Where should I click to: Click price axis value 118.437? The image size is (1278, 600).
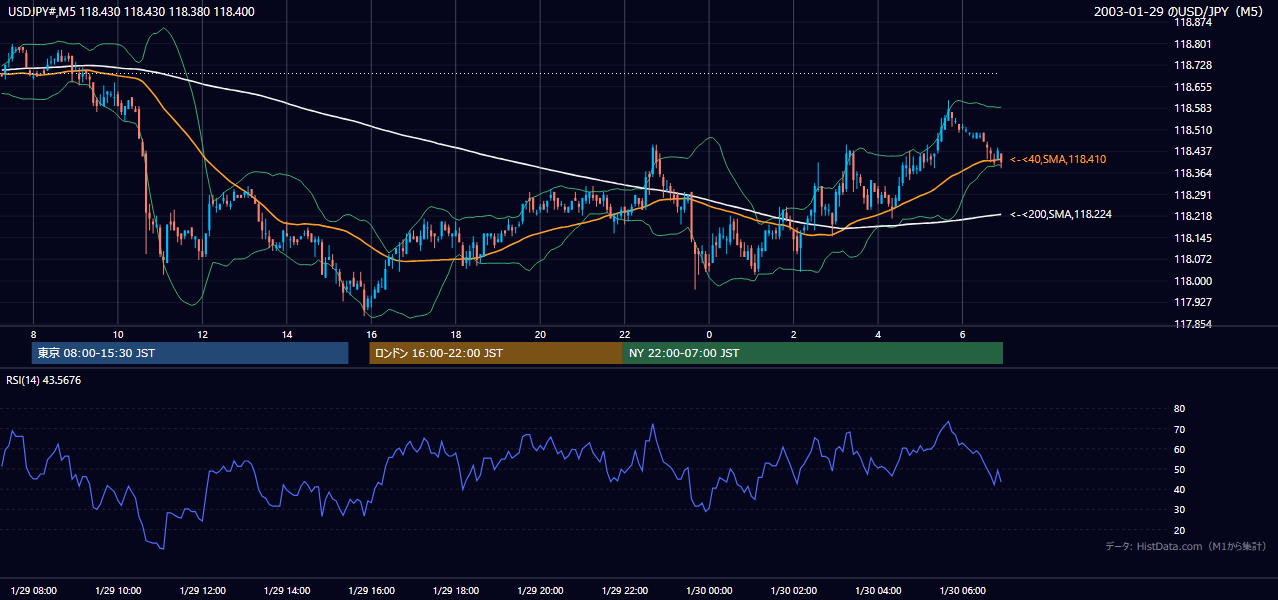1193,152
